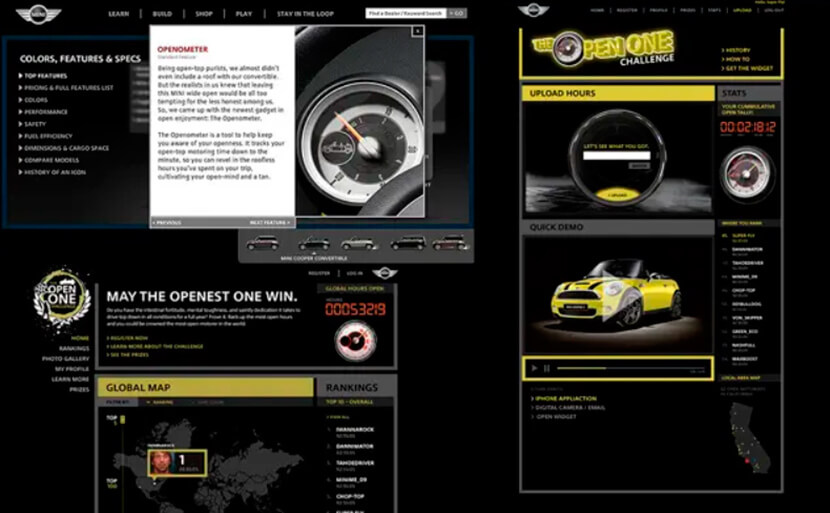Select the first car thumbnail in model strip
The width and height of the screenshot is (830, 513).
pos(262,242)
